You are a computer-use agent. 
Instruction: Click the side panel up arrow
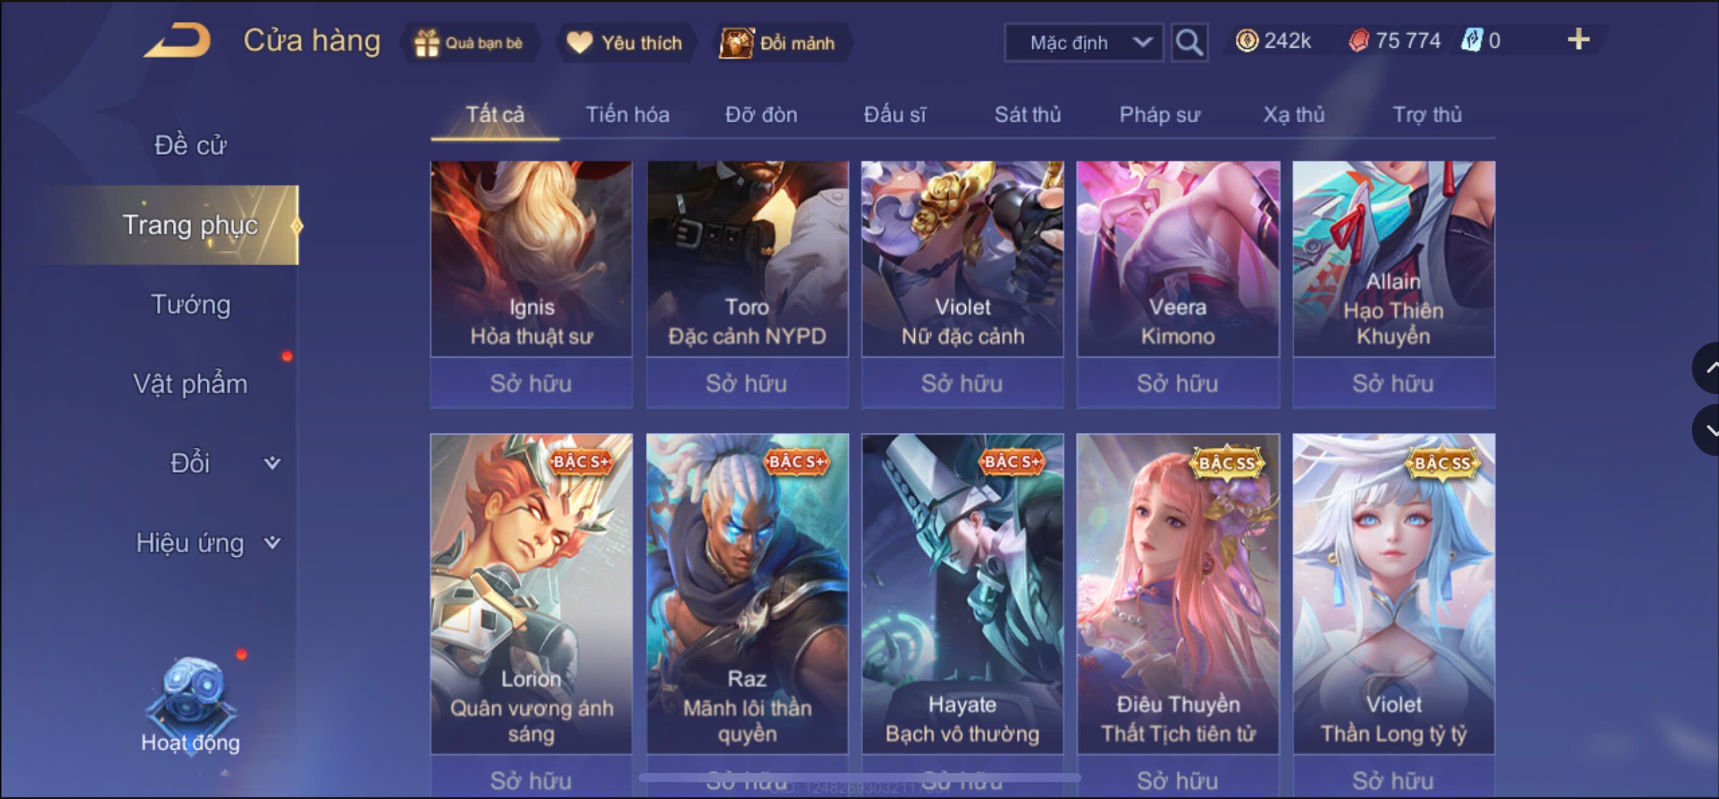[1707, 368]
